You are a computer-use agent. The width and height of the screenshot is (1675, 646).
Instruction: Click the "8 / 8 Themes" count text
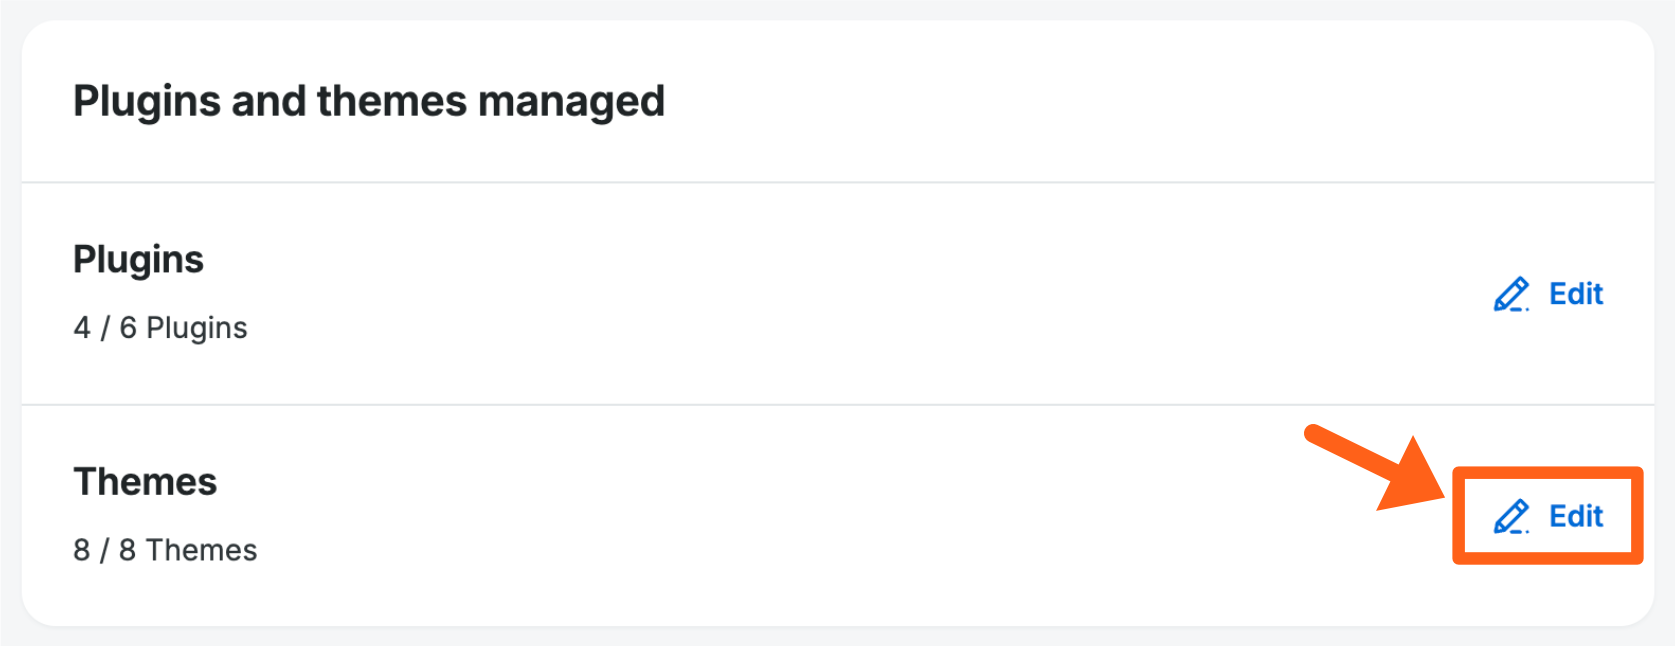coord(165,550)
